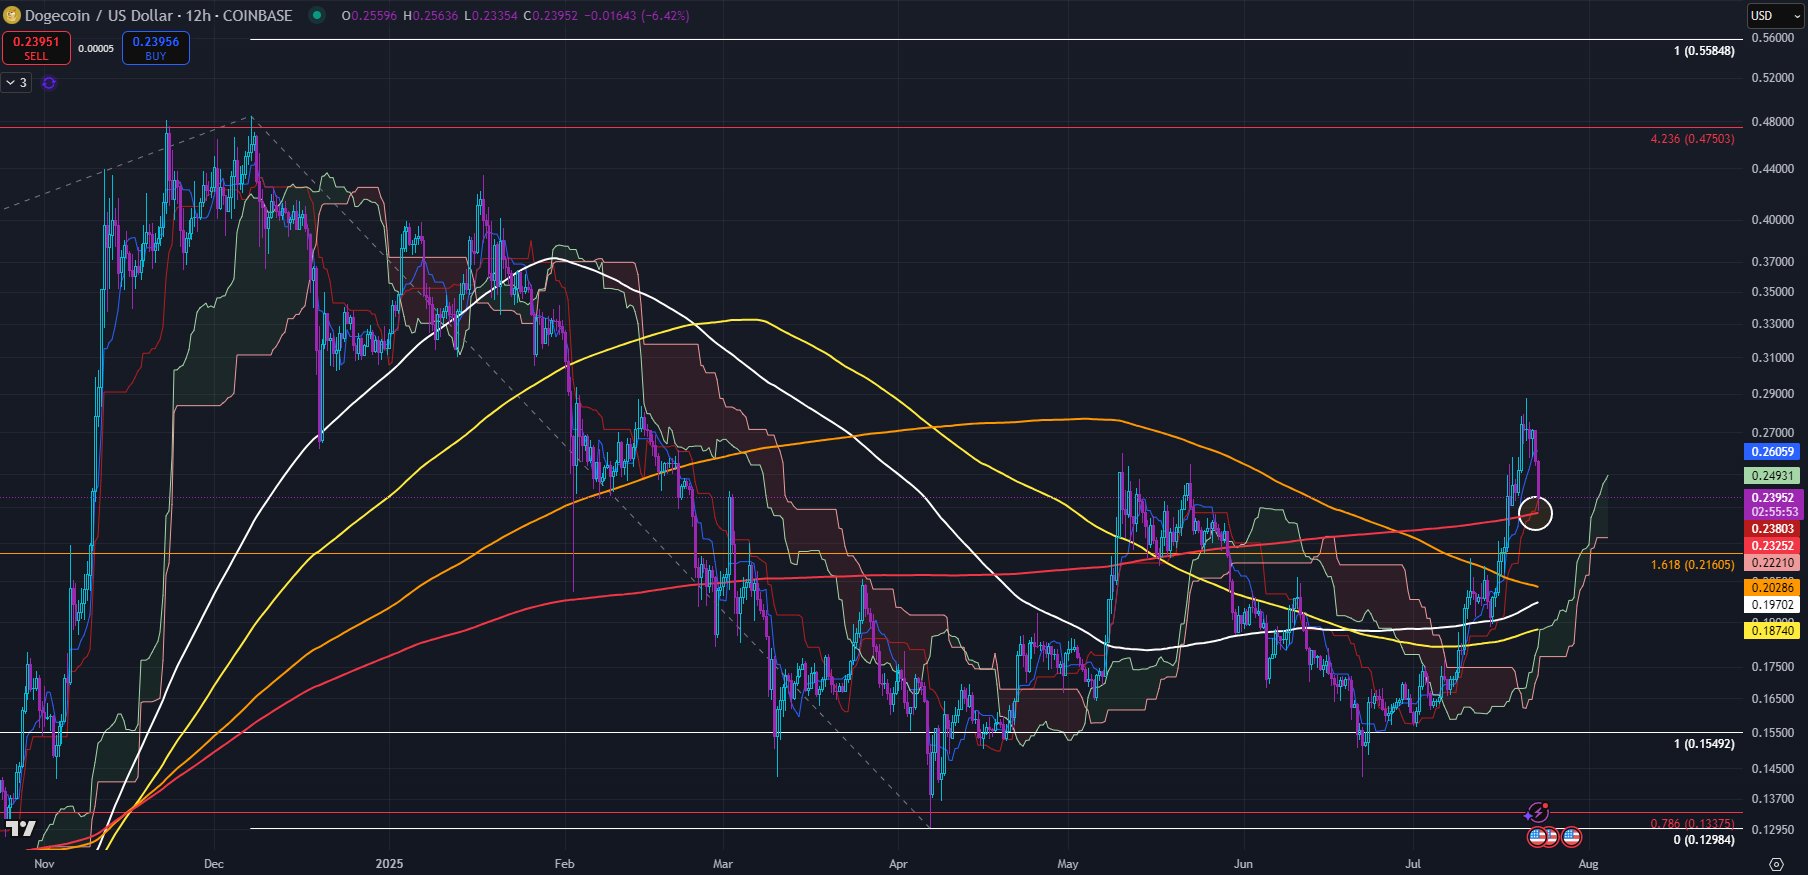
Task: Click the 2025 label on time axis
Action: click(389, 863)
